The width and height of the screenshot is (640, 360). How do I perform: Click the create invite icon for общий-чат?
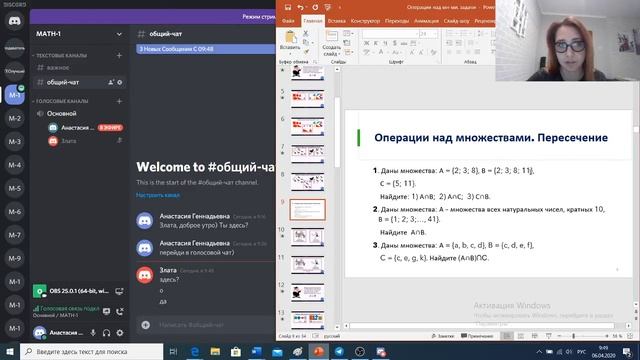point(111,82)
